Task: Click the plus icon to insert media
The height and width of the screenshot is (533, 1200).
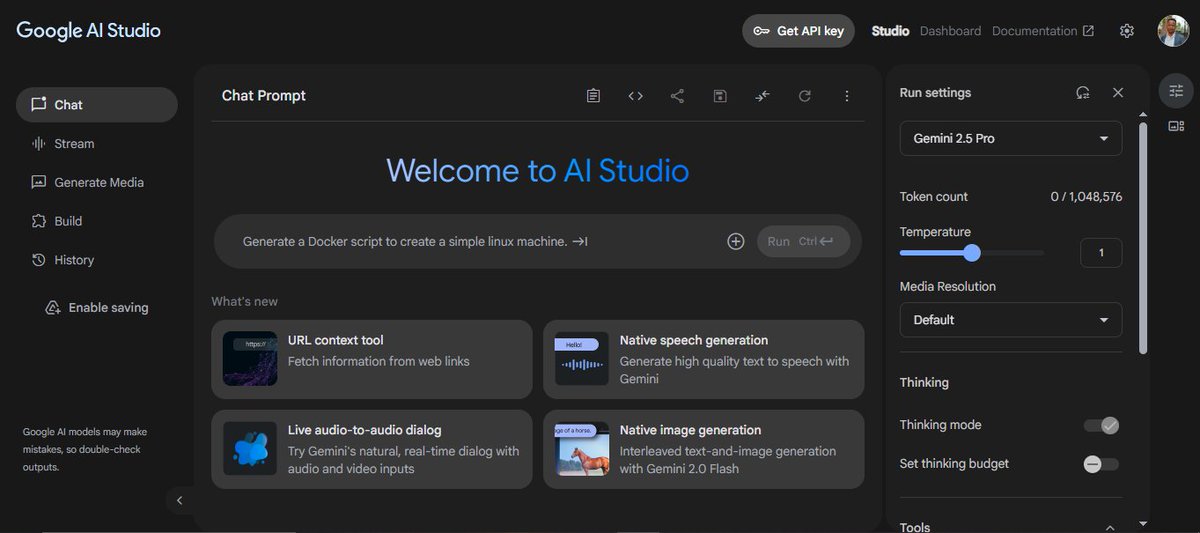Action: [736, 241]
